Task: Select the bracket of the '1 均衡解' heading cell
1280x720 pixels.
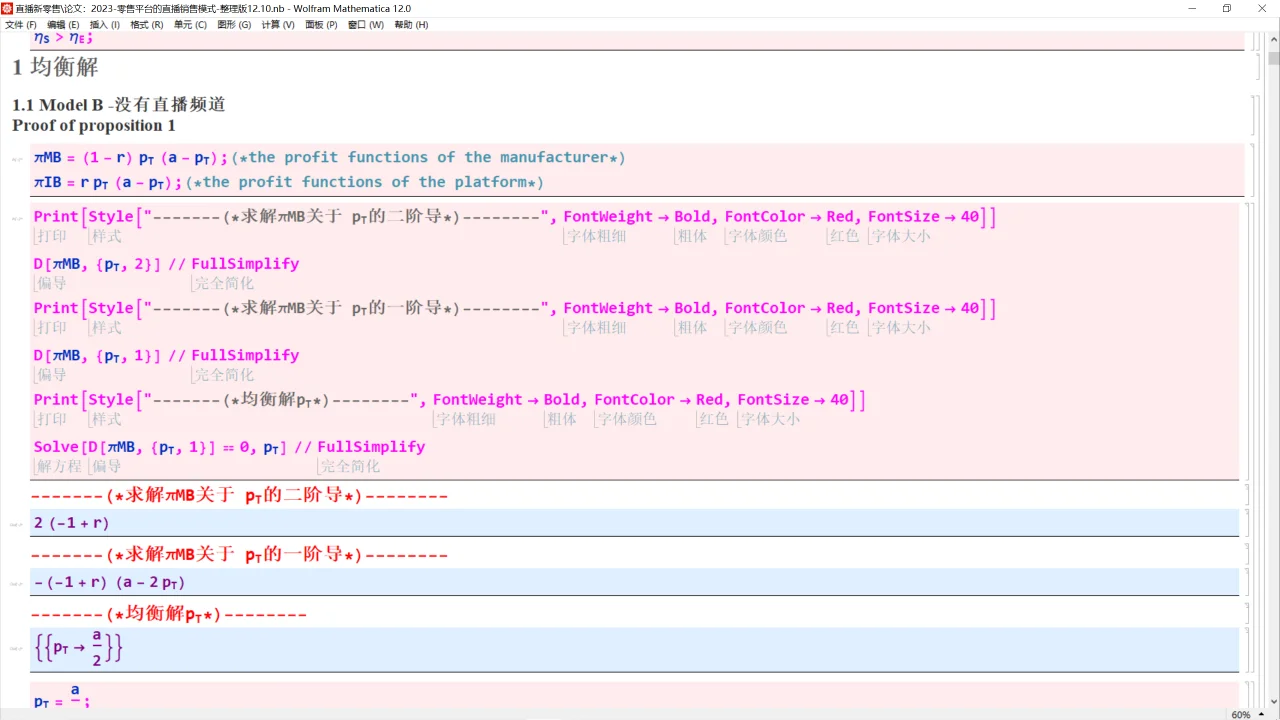Action: 1257,67
